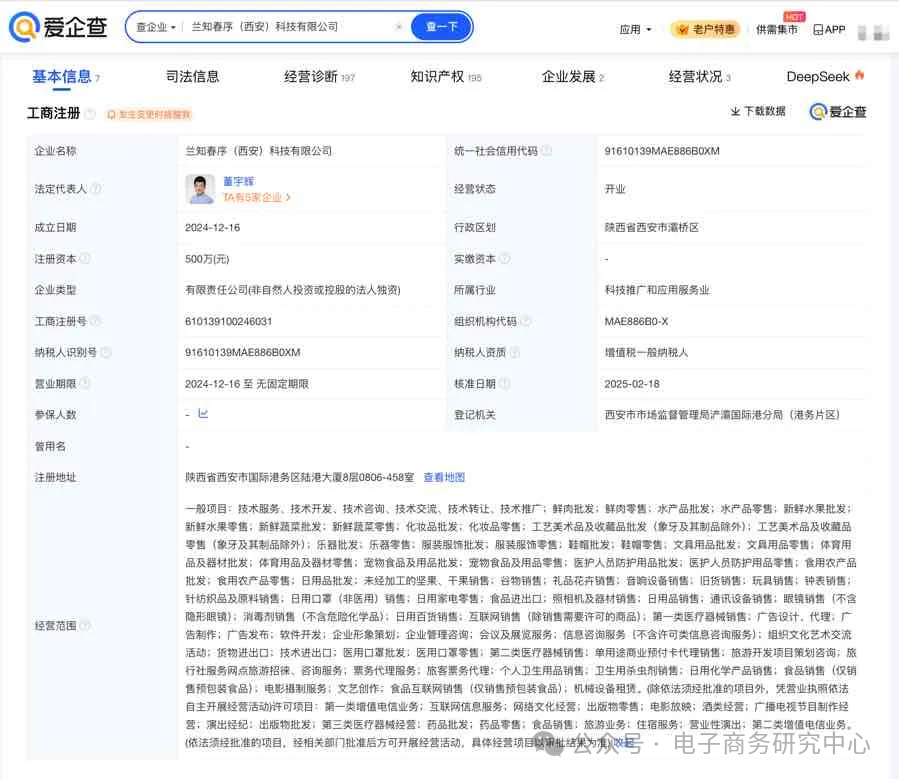Click establishment date 2024-12-16
Image resolution: width=899 pixels, height=779 pixels.
[x=212, y=228]
